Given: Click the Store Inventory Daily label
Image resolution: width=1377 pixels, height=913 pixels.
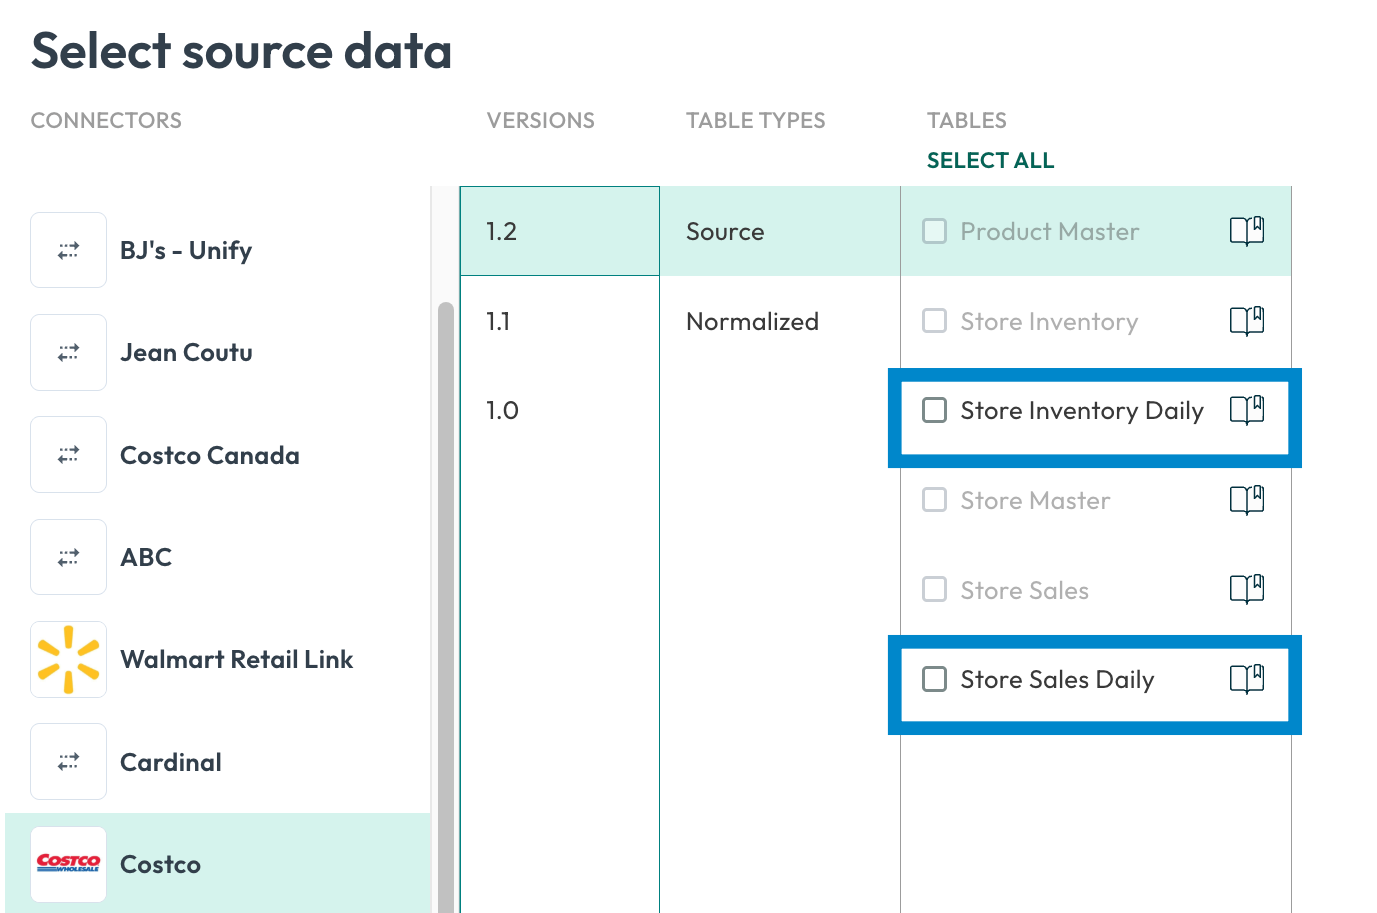Looking at the screenshot, I should [x=1082, y=410].
